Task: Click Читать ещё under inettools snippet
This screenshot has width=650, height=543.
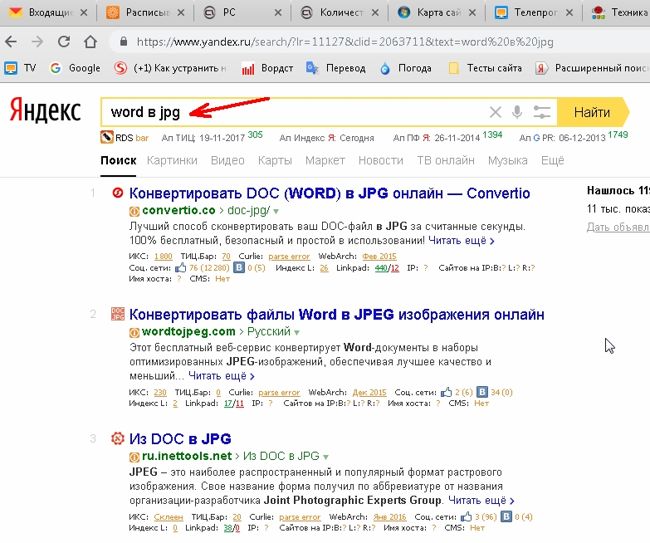Action: coord(481,500)
